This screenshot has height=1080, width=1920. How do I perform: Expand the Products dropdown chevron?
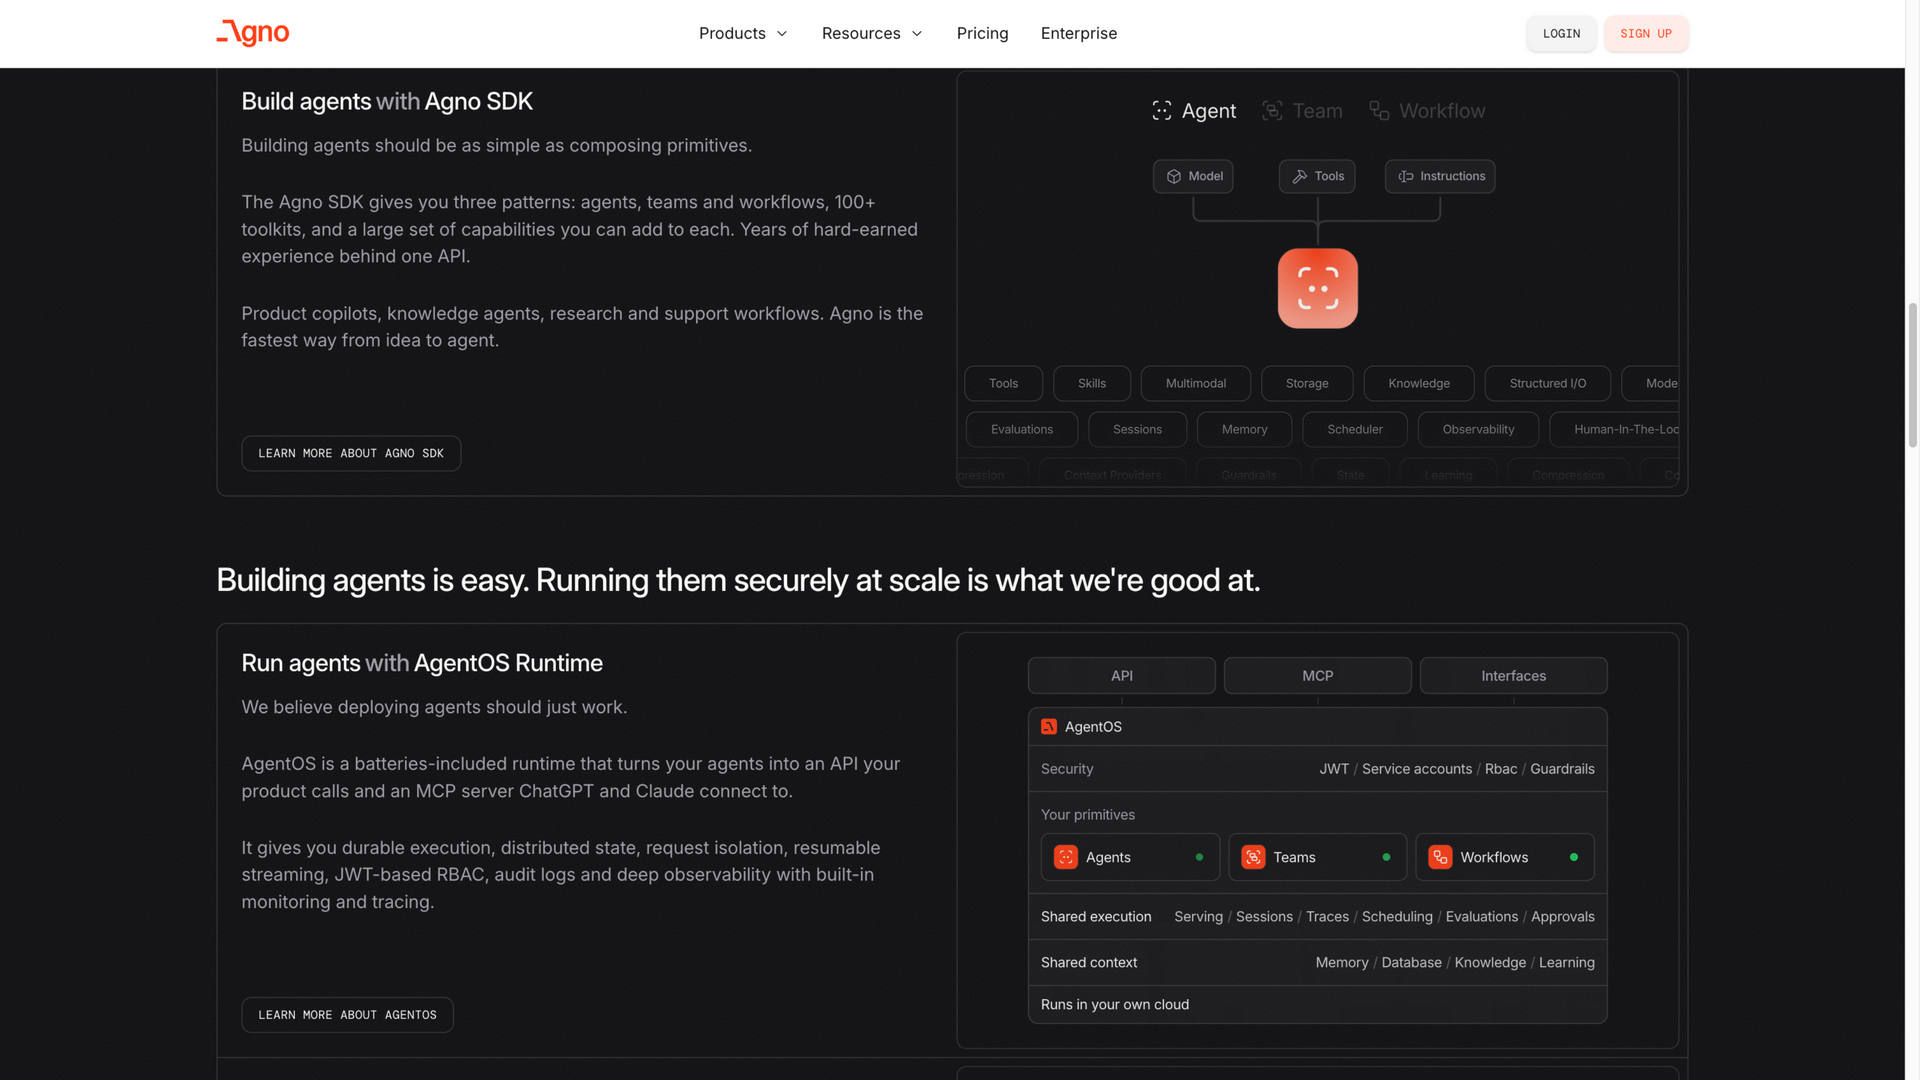[x=782, y=34]
